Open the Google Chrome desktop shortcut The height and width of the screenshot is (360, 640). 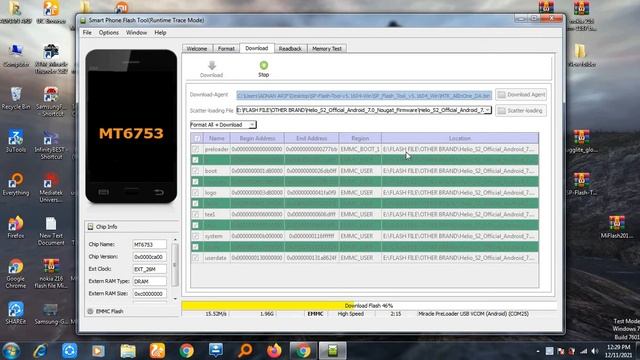pos(16,273)
